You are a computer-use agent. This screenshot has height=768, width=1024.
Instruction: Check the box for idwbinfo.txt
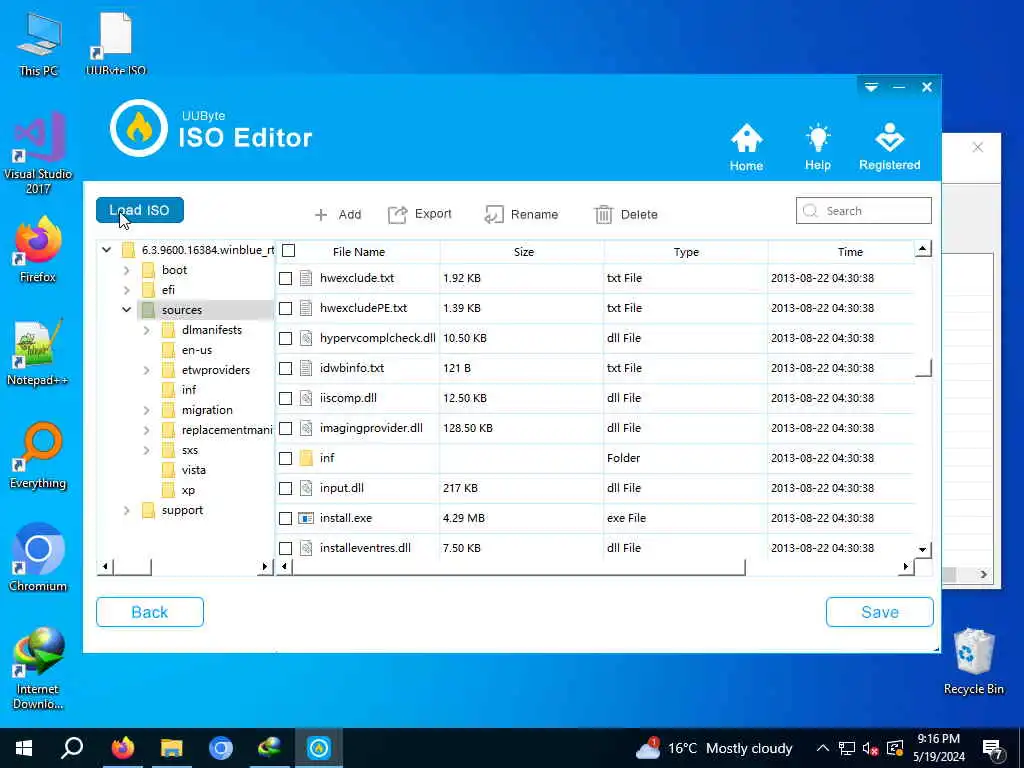(x=285, y=368)
